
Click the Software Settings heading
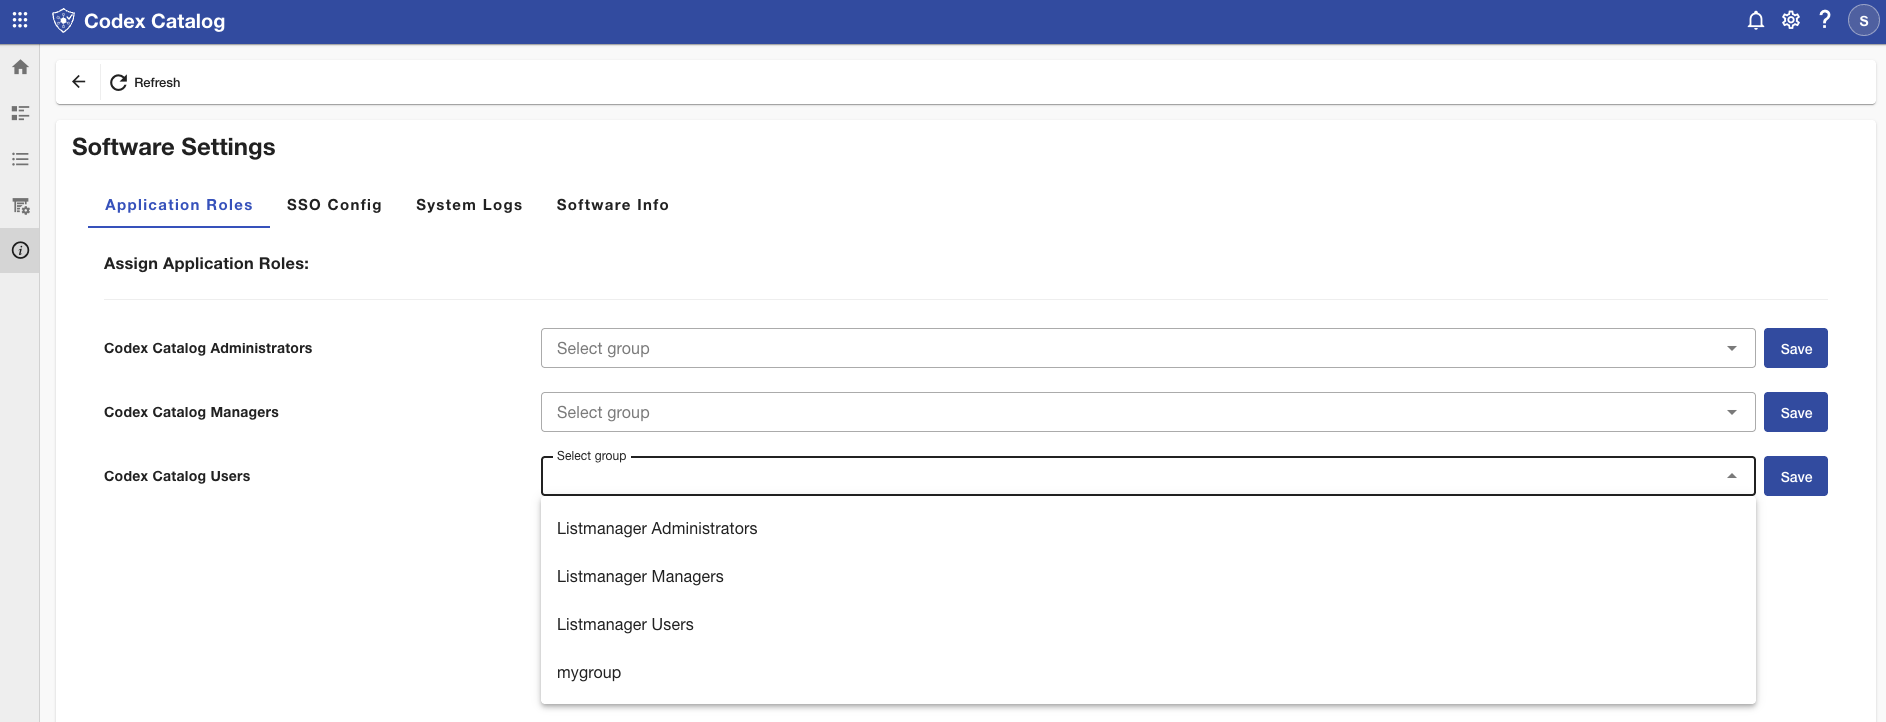(x=174, y=147)
